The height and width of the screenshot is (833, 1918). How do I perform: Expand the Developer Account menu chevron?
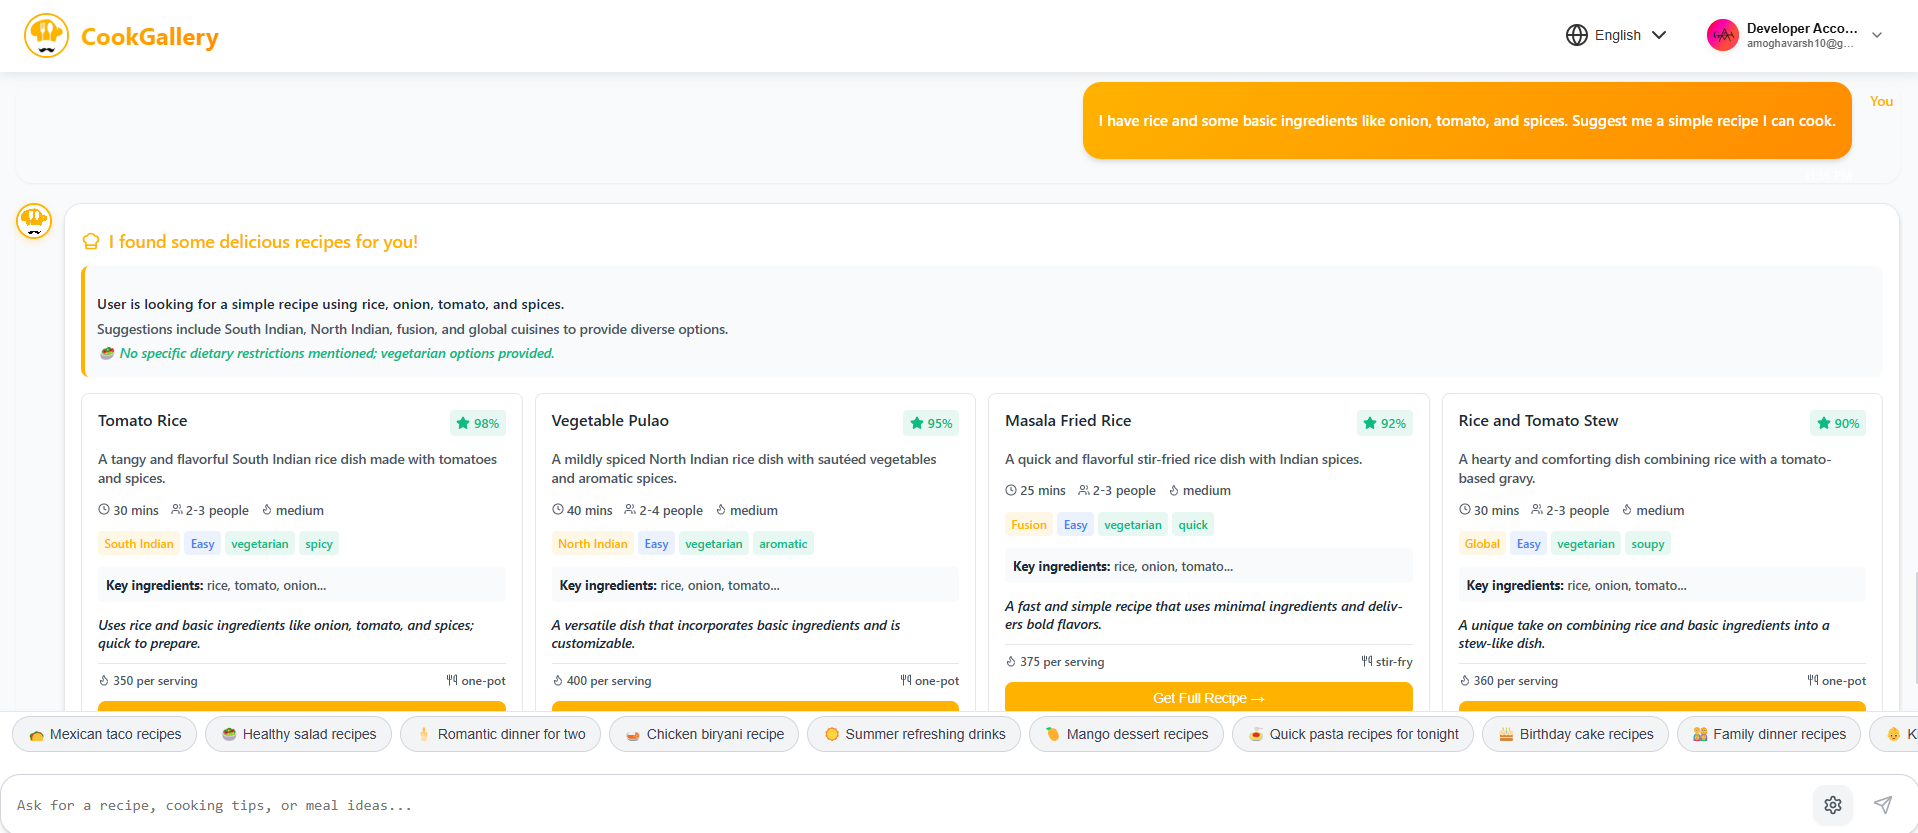click(x=1877, y=35)
